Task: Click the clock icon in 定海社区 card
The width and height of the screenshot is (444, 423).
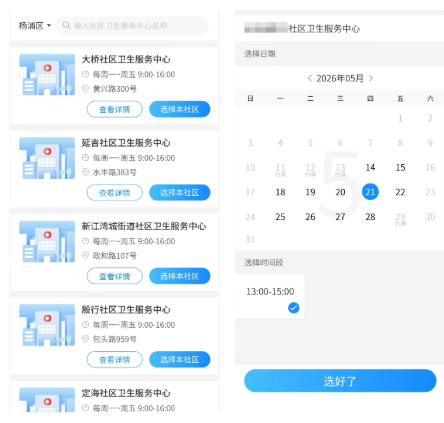Action: [x=86, y=408]
